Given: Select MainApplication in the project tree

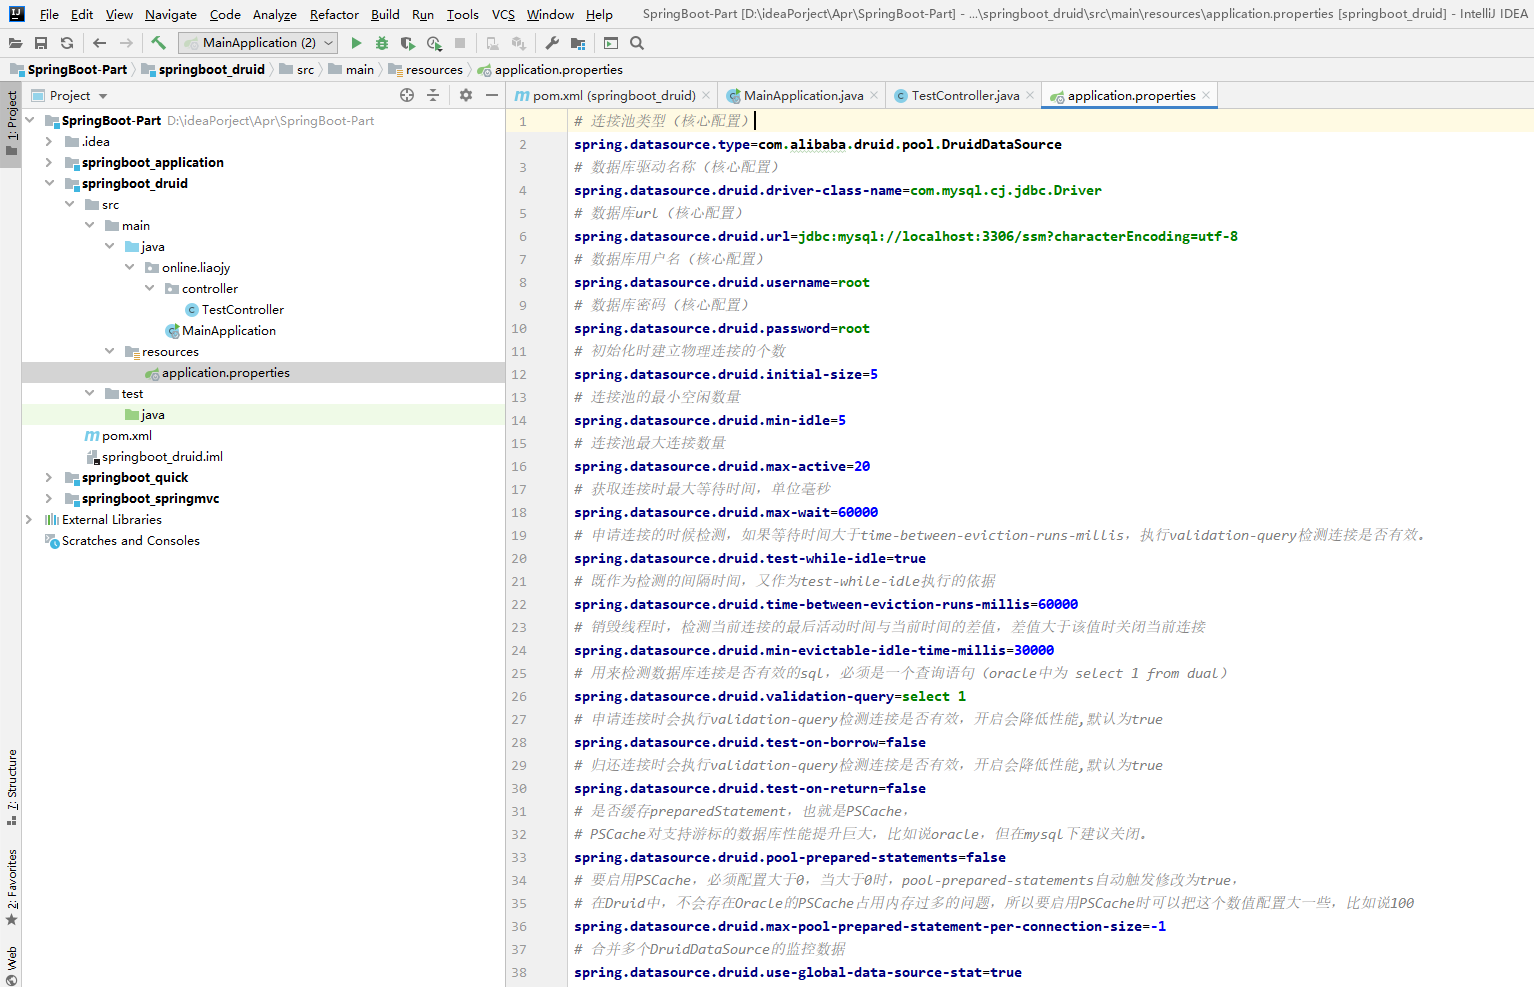Looking at the screenshot, I should pyautogui.click(x=229, y=331).
